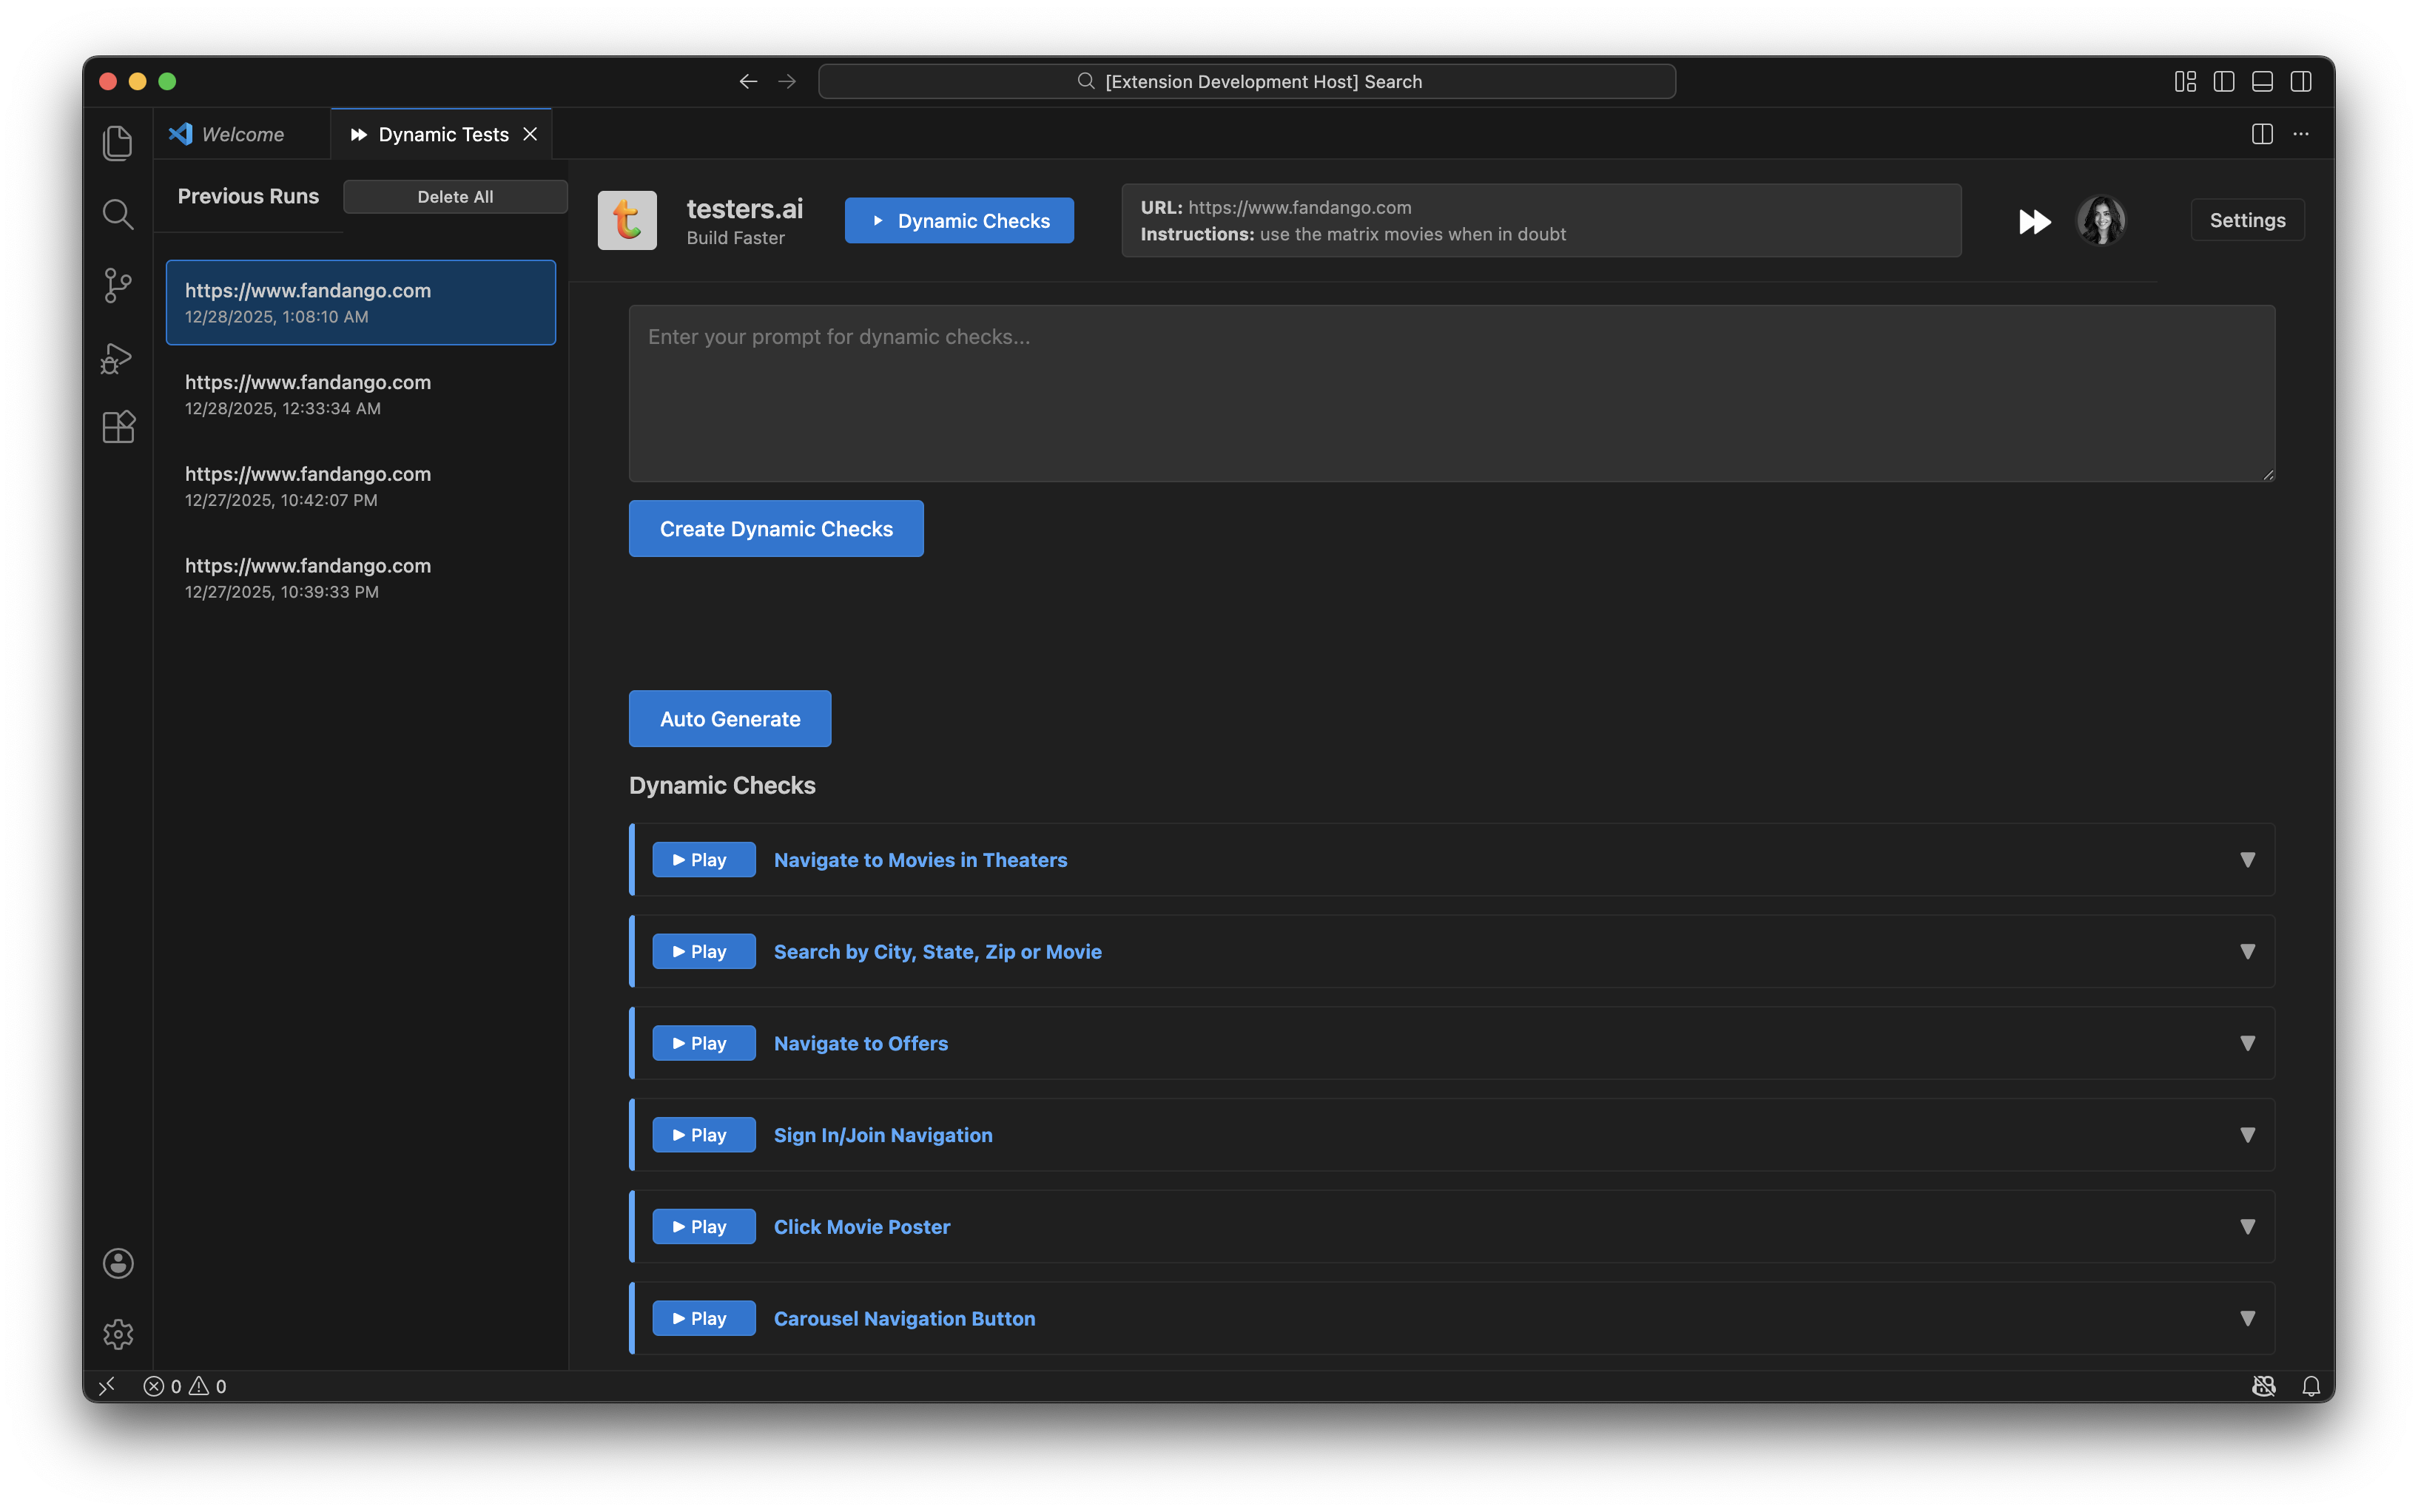Click the Create Dynamic Checks button
The height and width of the screenshot is (1512, 2418).
point(776,529)
